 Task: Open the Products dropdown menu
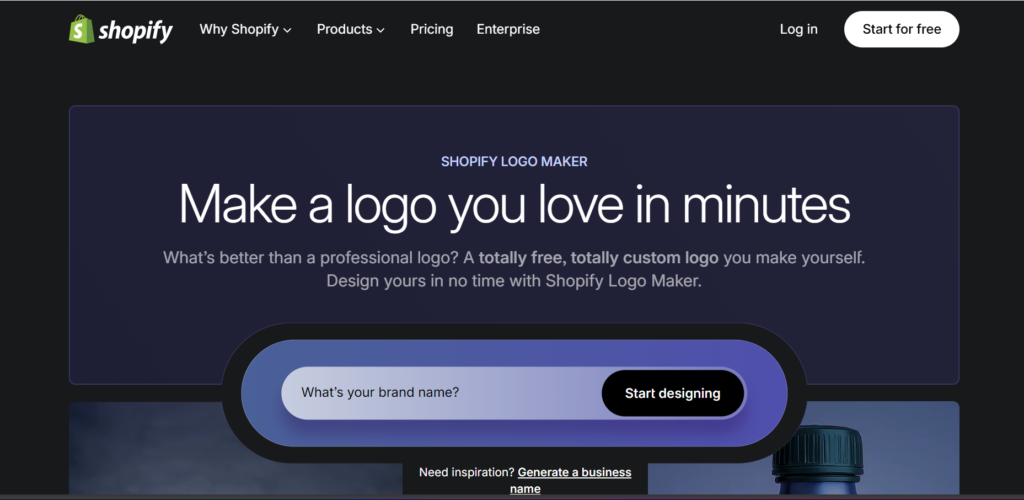coord(351,29)
